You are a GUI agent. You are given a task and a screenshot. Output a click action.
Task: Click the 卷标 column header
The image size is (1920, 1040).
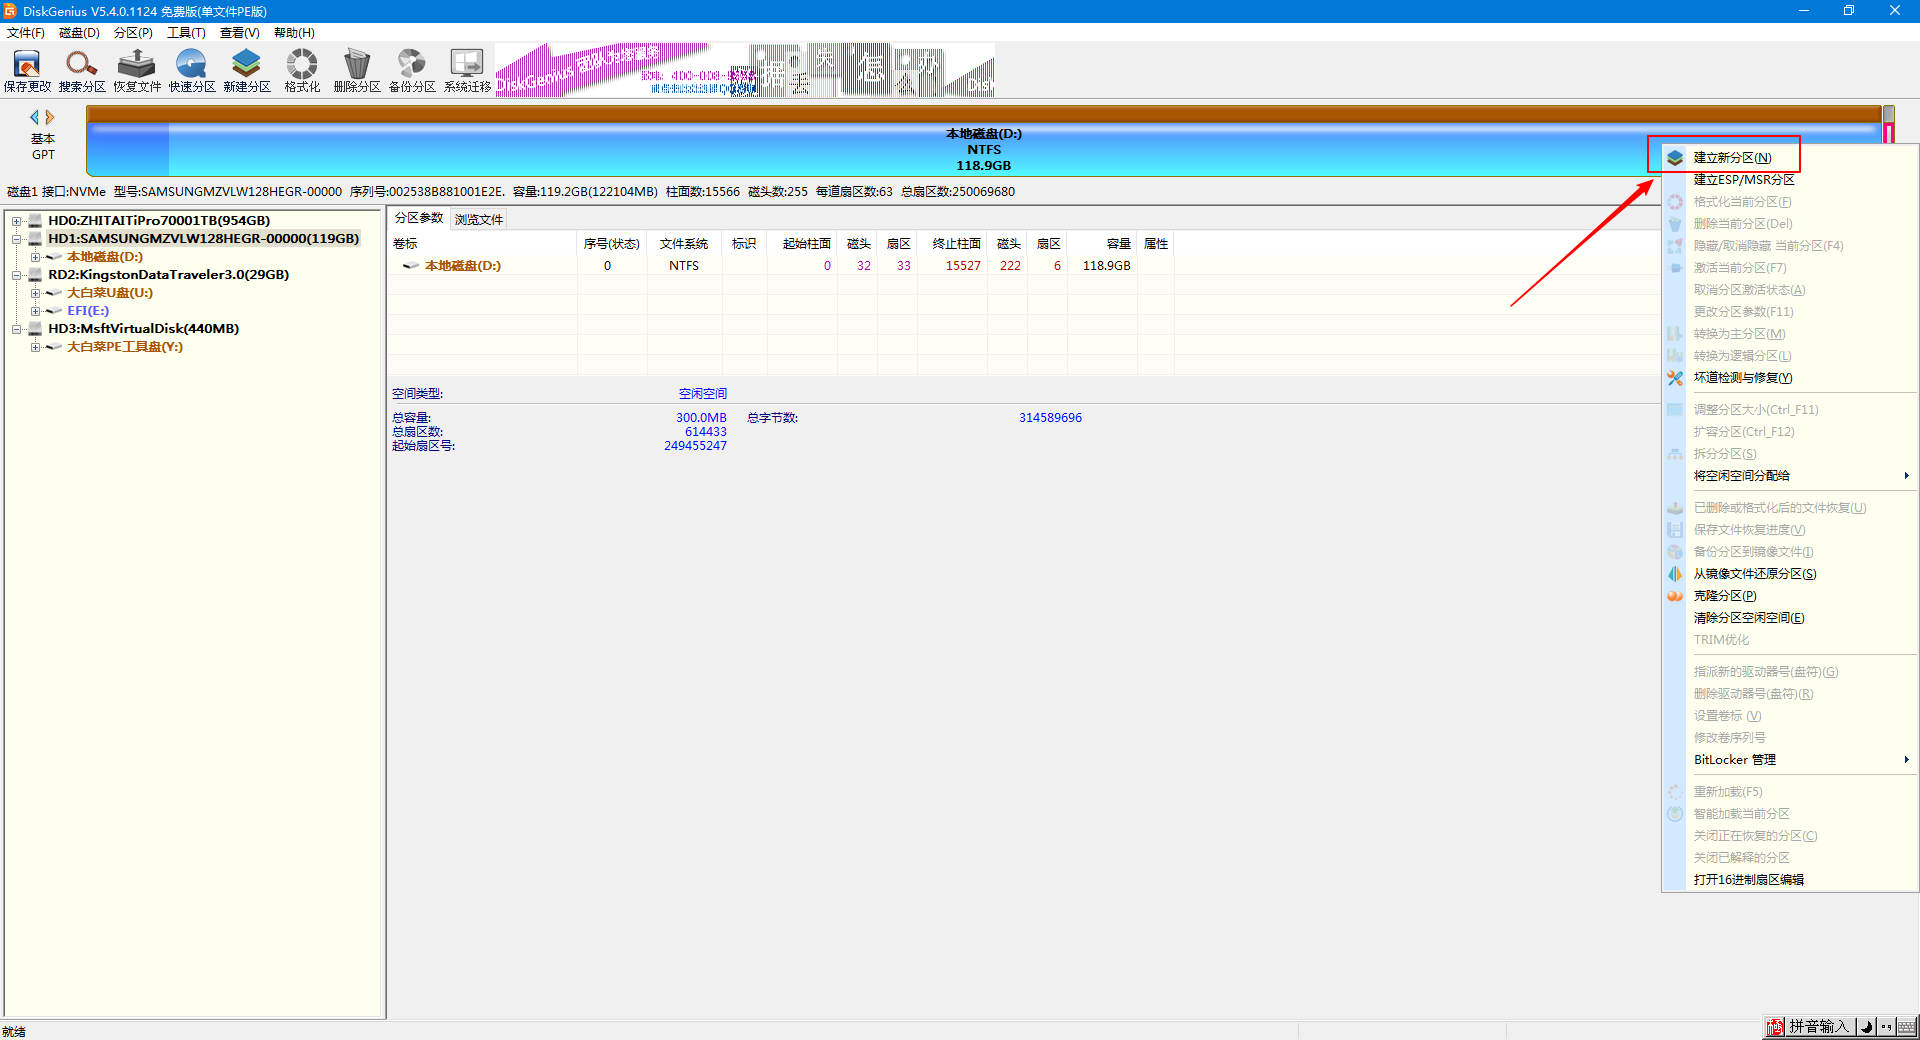click(x=482, y=244)
